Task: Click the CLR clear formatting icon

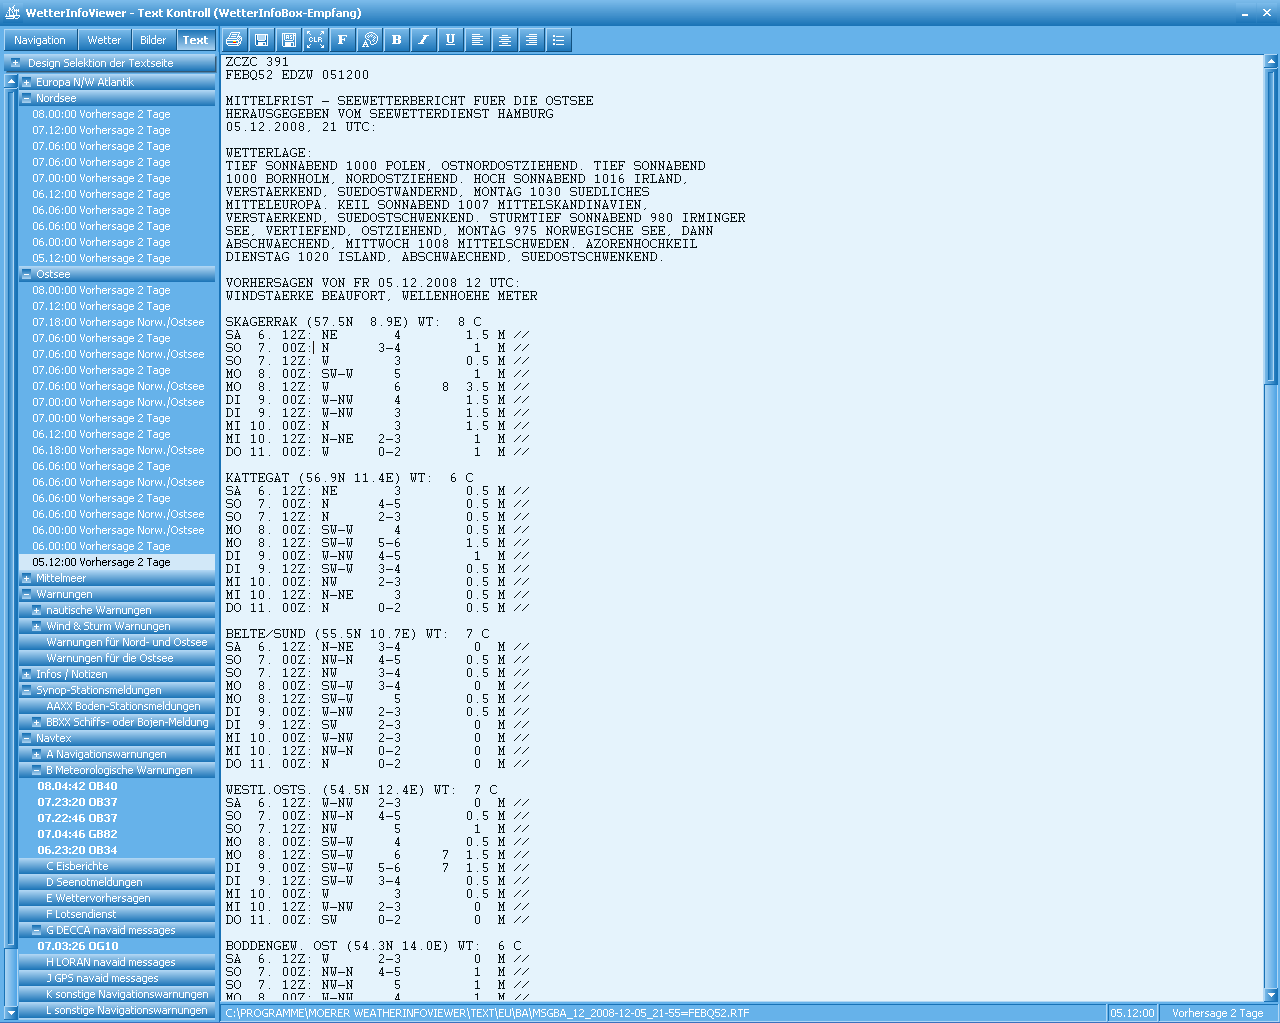Action: tap(315, 40)
